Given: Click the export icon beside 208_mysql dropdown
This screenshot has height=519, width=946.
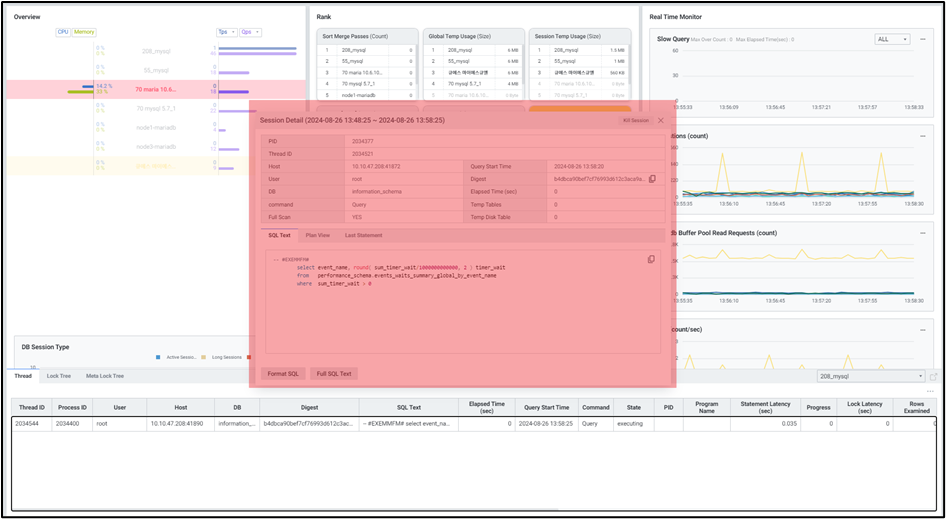Looking at the screenshot, I should click(x=934, y=377).
